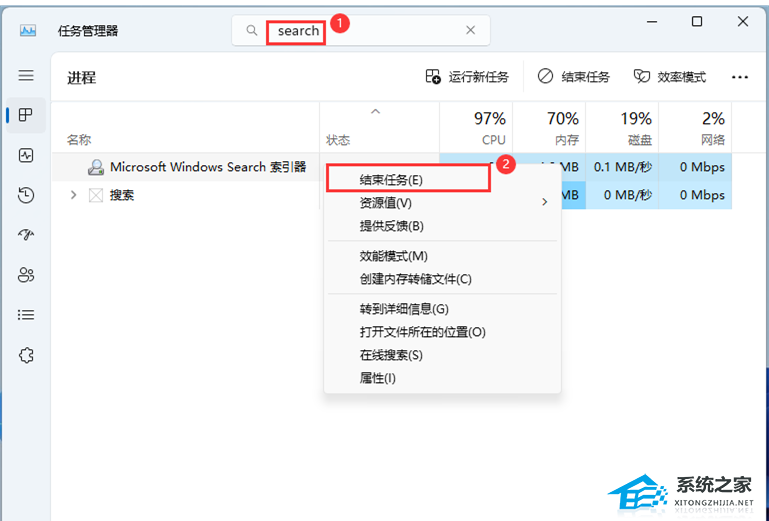The image size is (769, 521).
Task: Sort by the 名称 column header
Action: coord(186,128)
